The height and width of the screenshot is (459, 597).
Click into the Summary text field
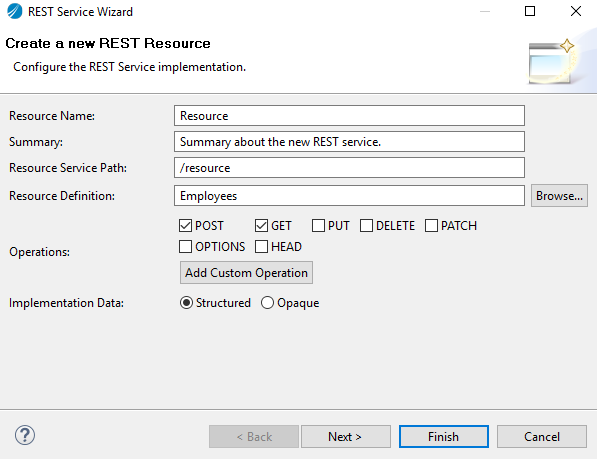[x=349, y=142]
